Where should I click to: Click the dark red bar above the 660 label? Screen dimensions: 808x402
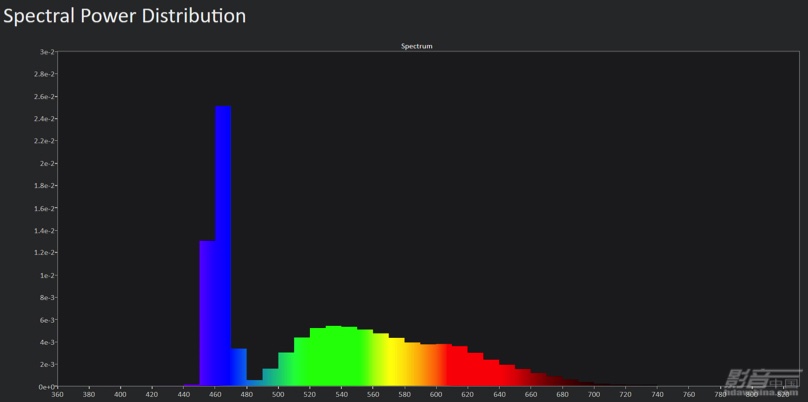point(523,377)
